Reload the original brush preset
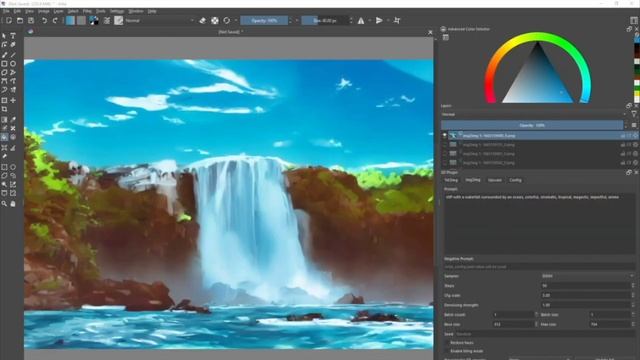The image size is (640, 360). 227,20
